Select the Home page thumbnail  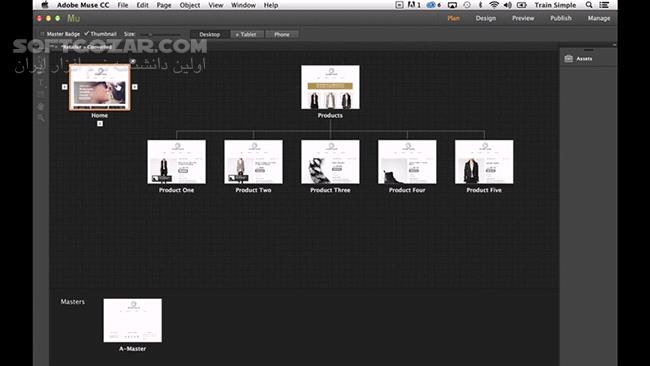tap(99, 87)
